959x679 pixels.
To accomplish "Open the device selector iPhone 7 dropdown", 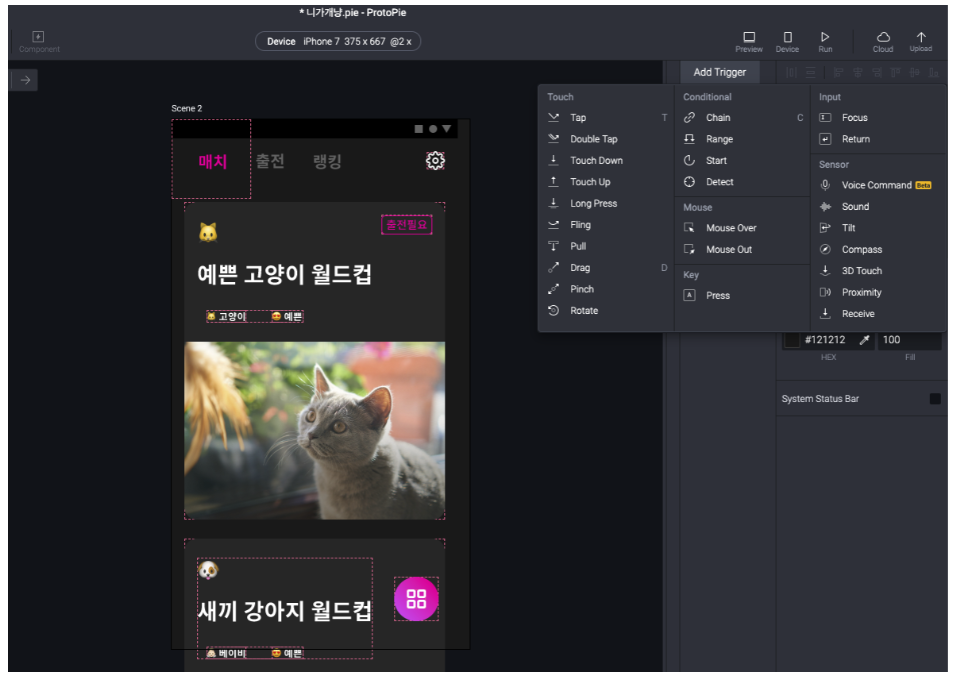I will (x=338, y=42).
